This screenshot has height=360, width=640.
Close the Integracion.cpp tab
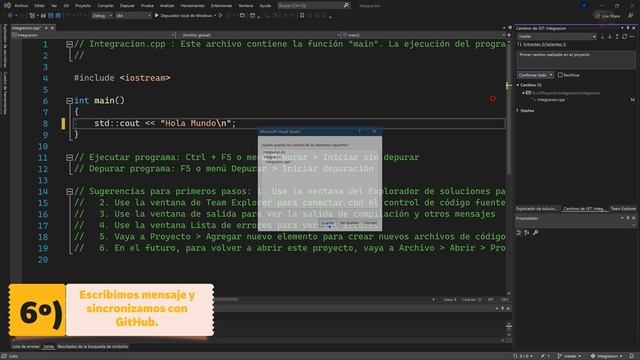(52, 28)
